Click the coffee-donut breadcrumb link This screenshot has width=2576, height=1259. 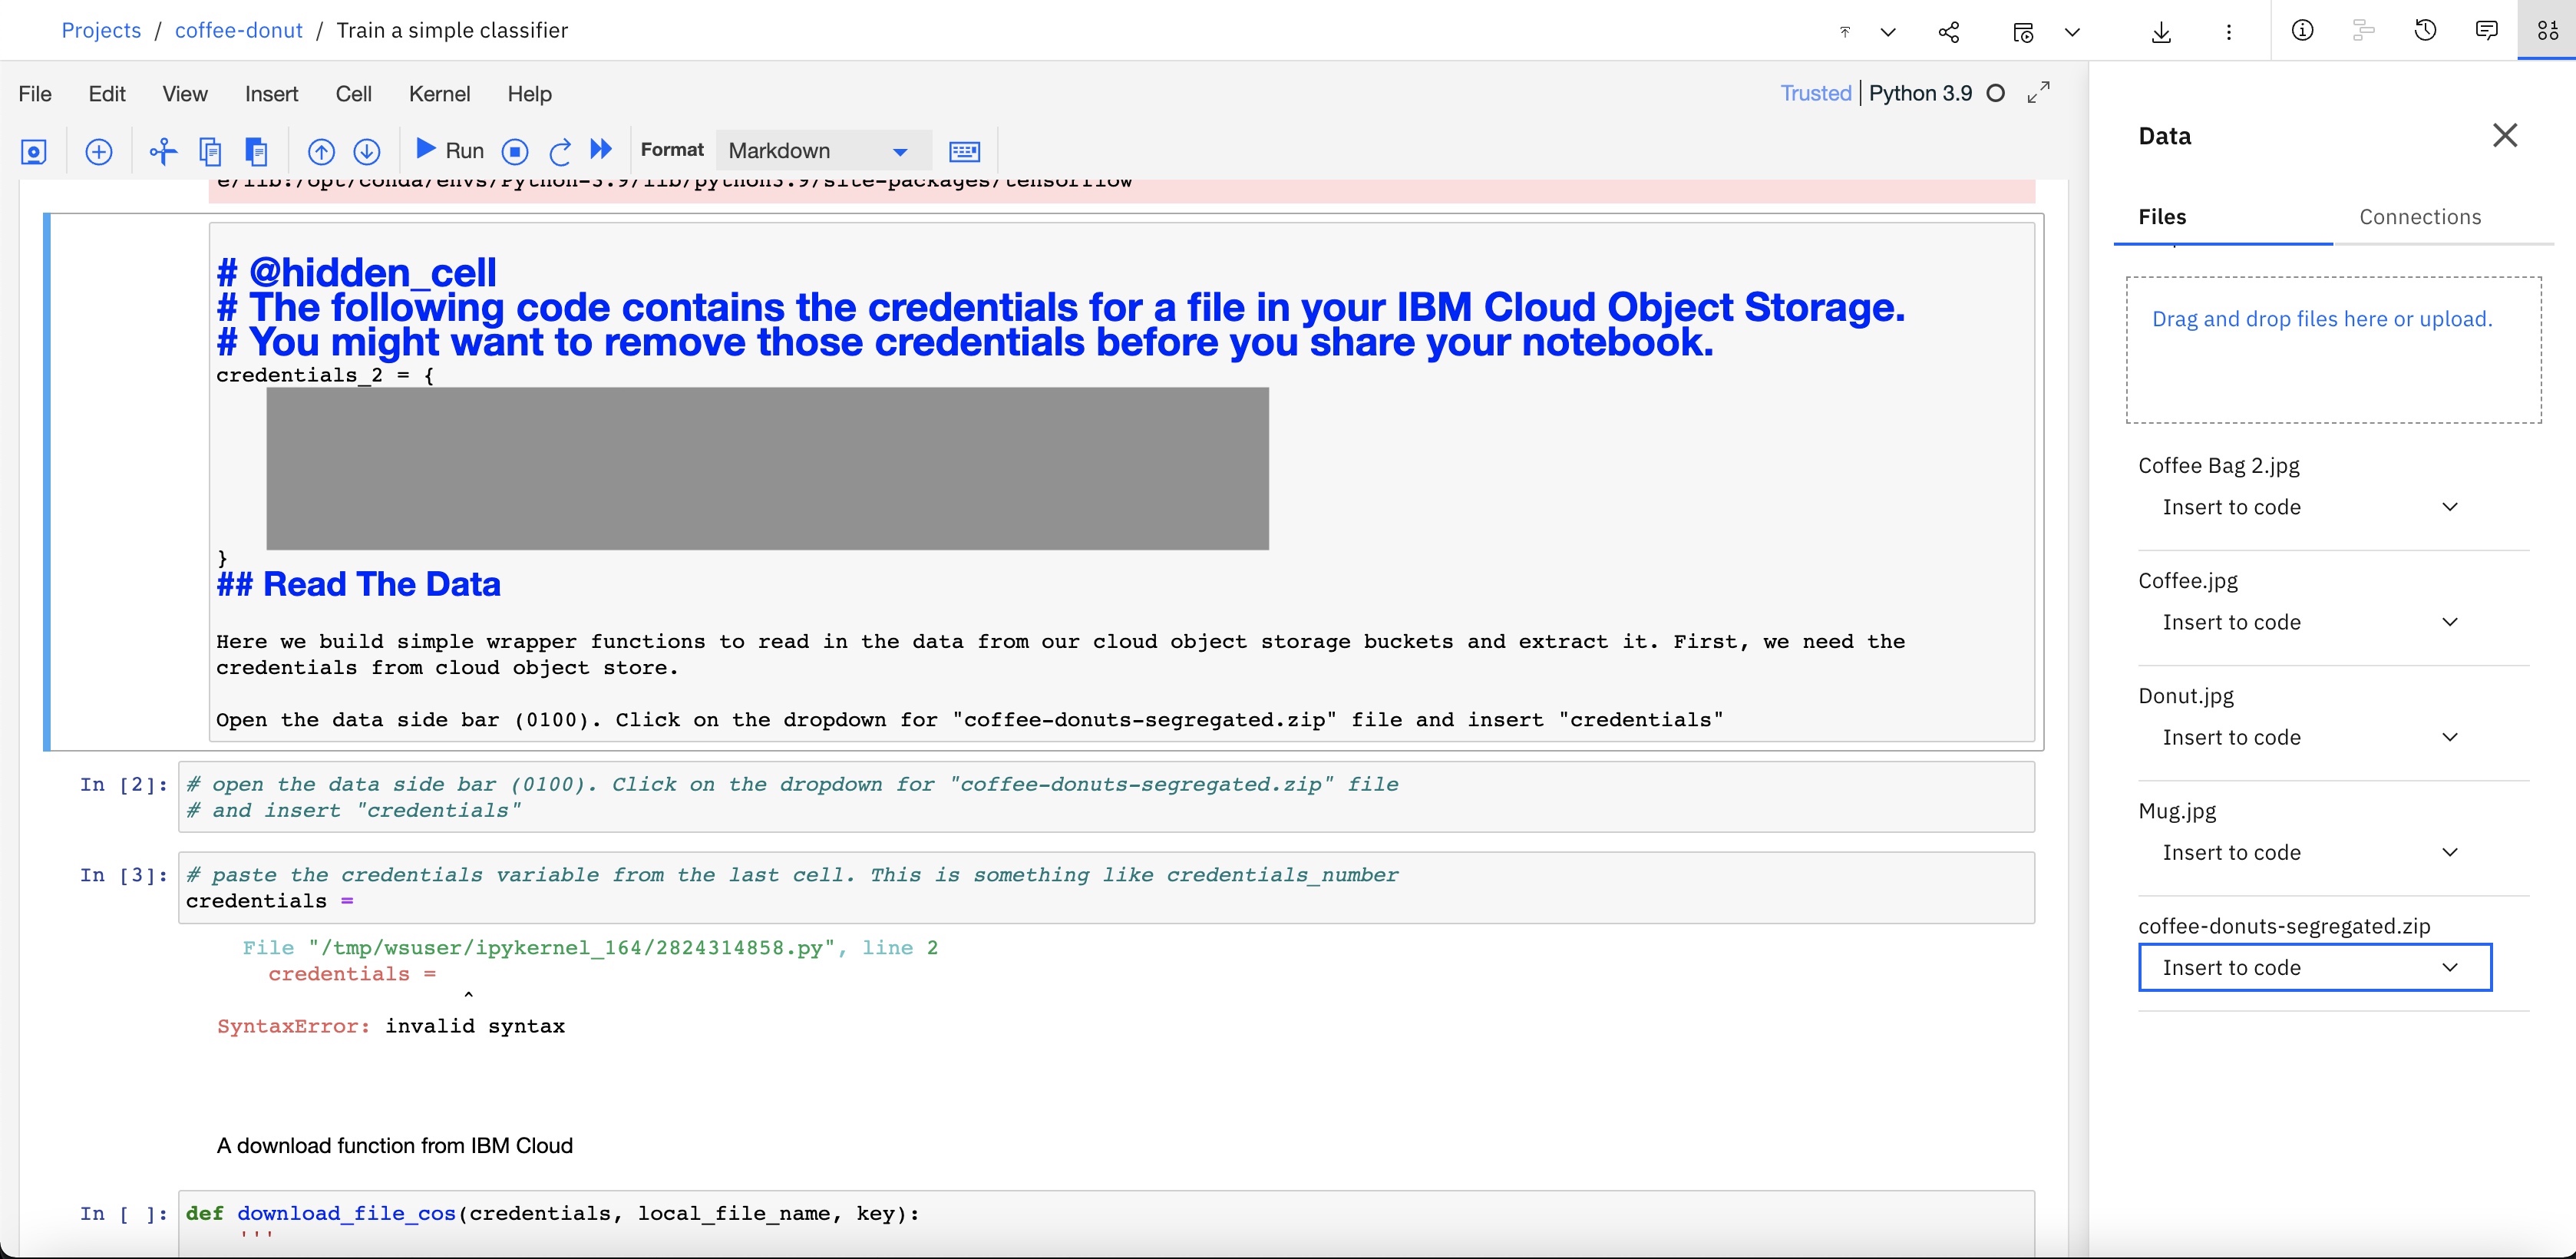(238, 30)
